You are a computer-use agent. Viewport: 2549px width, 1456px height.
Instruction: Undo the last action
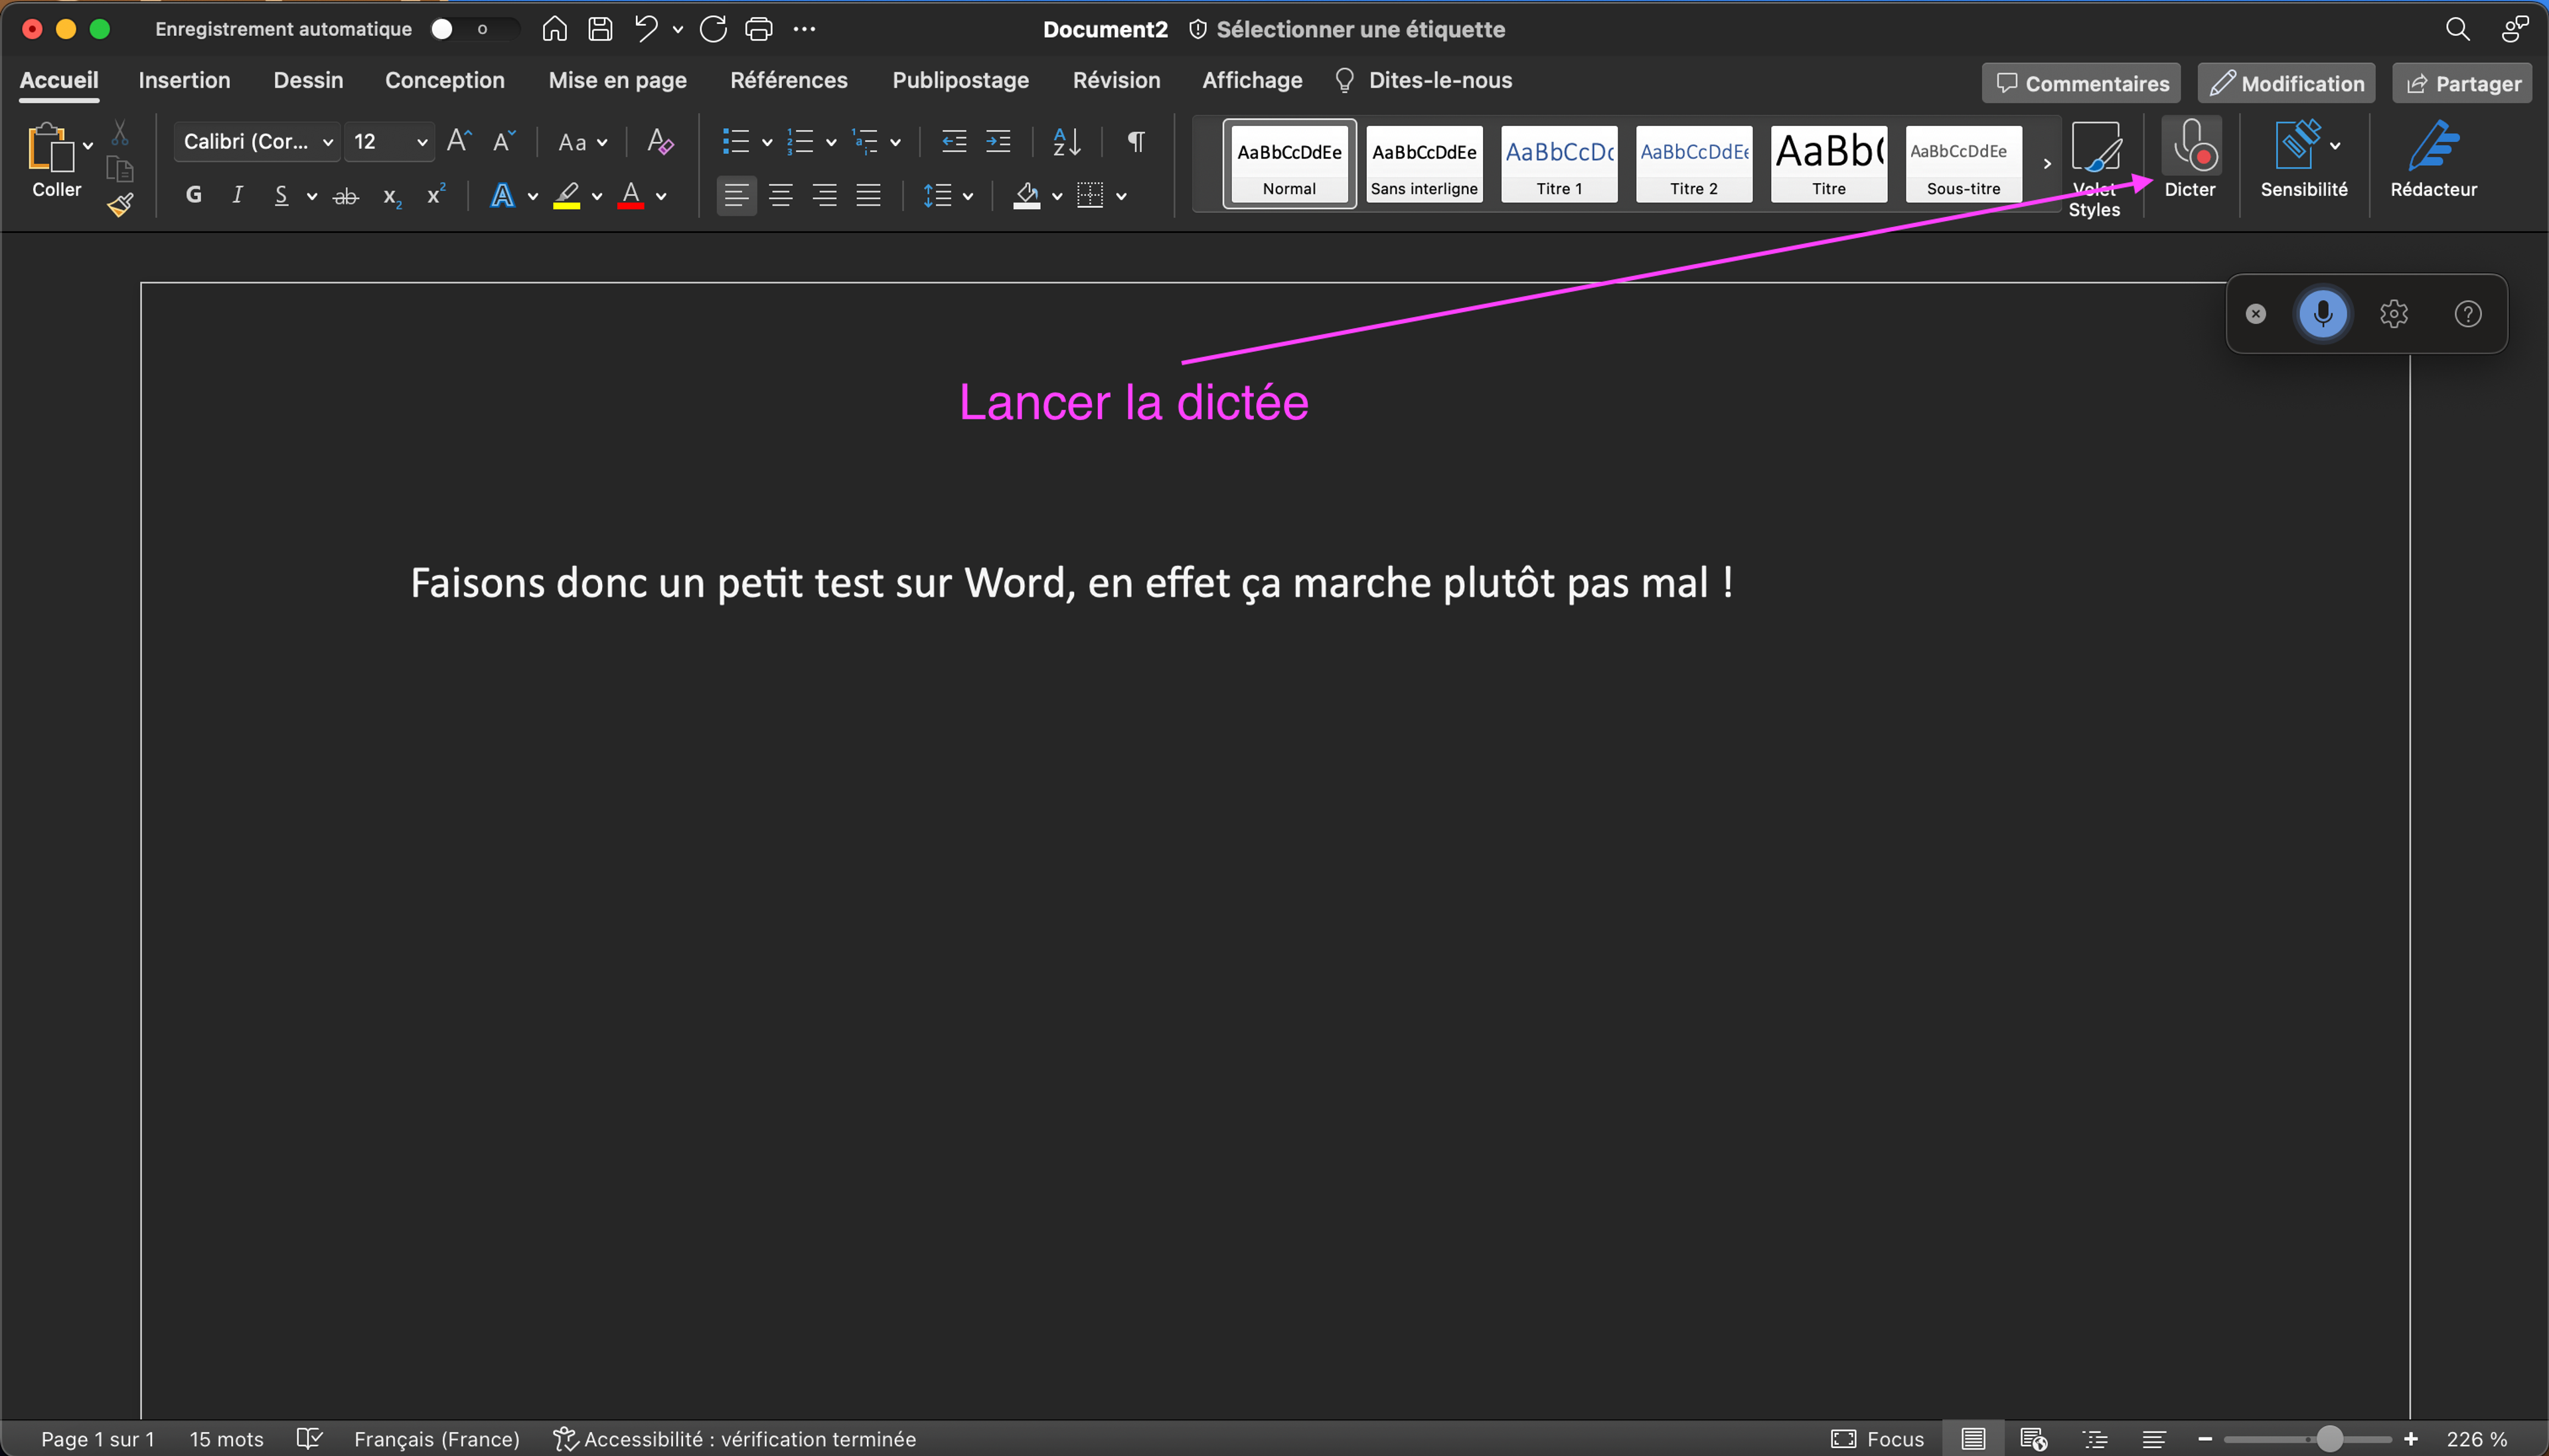[646, 29]
